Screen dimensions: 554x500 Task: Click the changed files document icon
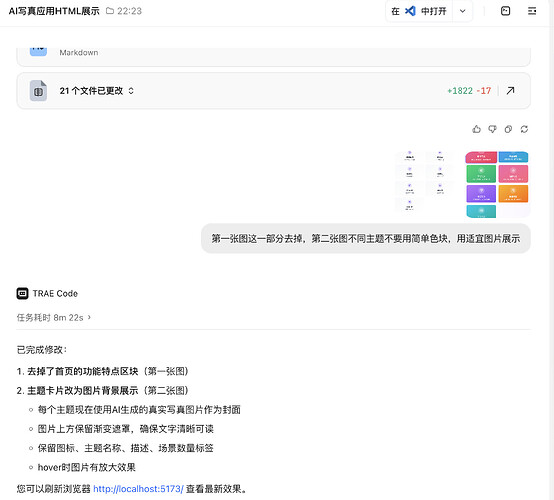(x=38, y=91)
